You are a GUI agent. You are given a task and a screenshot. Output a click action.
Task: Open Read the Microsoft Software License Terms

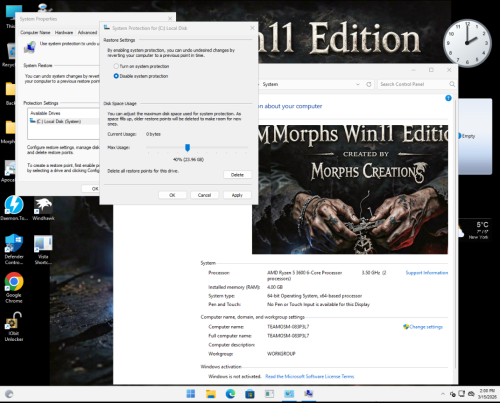coord(310,376)
